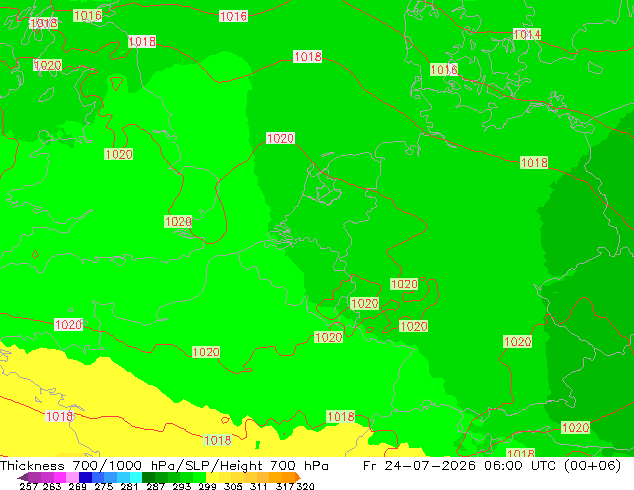Click legend value 281
634x490 pixels.
click(129, 486)
